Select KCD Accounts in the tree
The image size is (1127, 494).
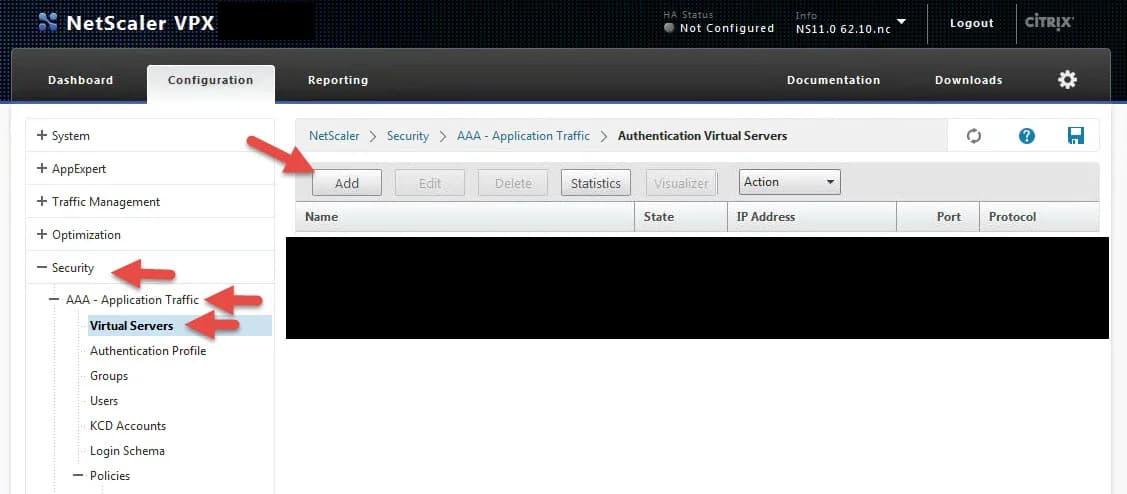click(128, 426)
